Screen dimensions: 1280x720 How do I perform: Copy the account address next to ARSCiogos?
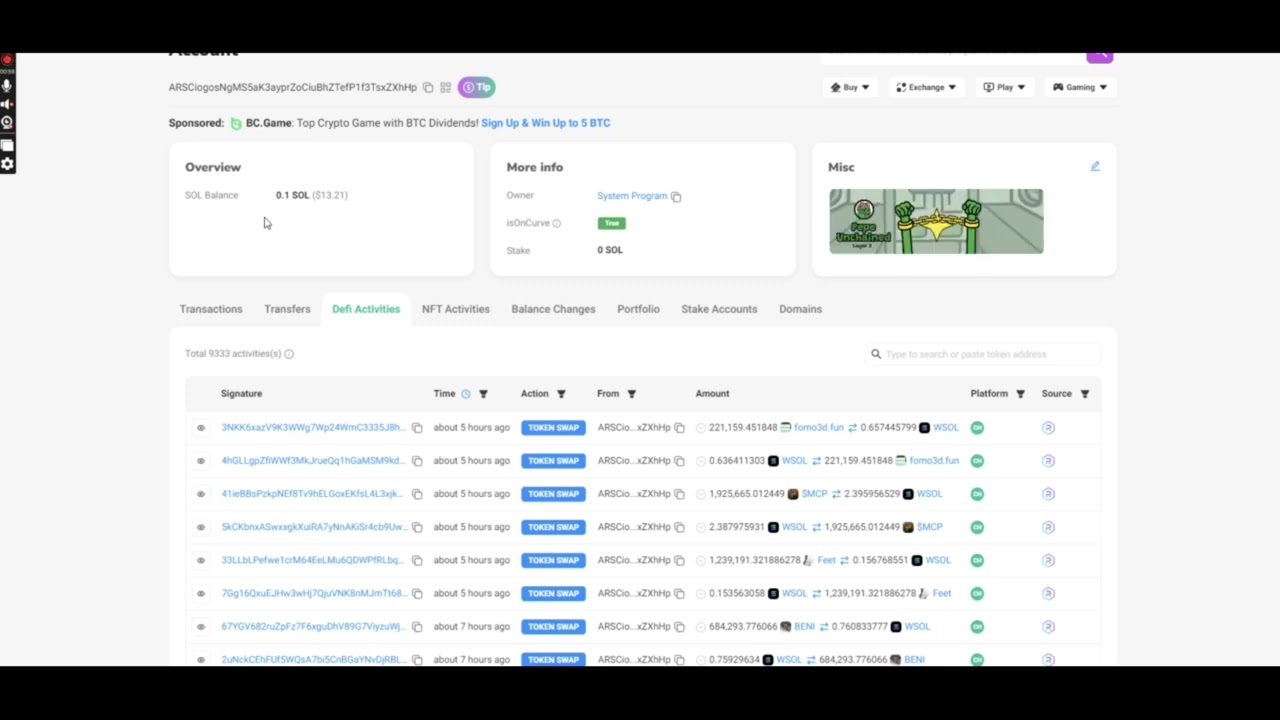coord(428,88)
